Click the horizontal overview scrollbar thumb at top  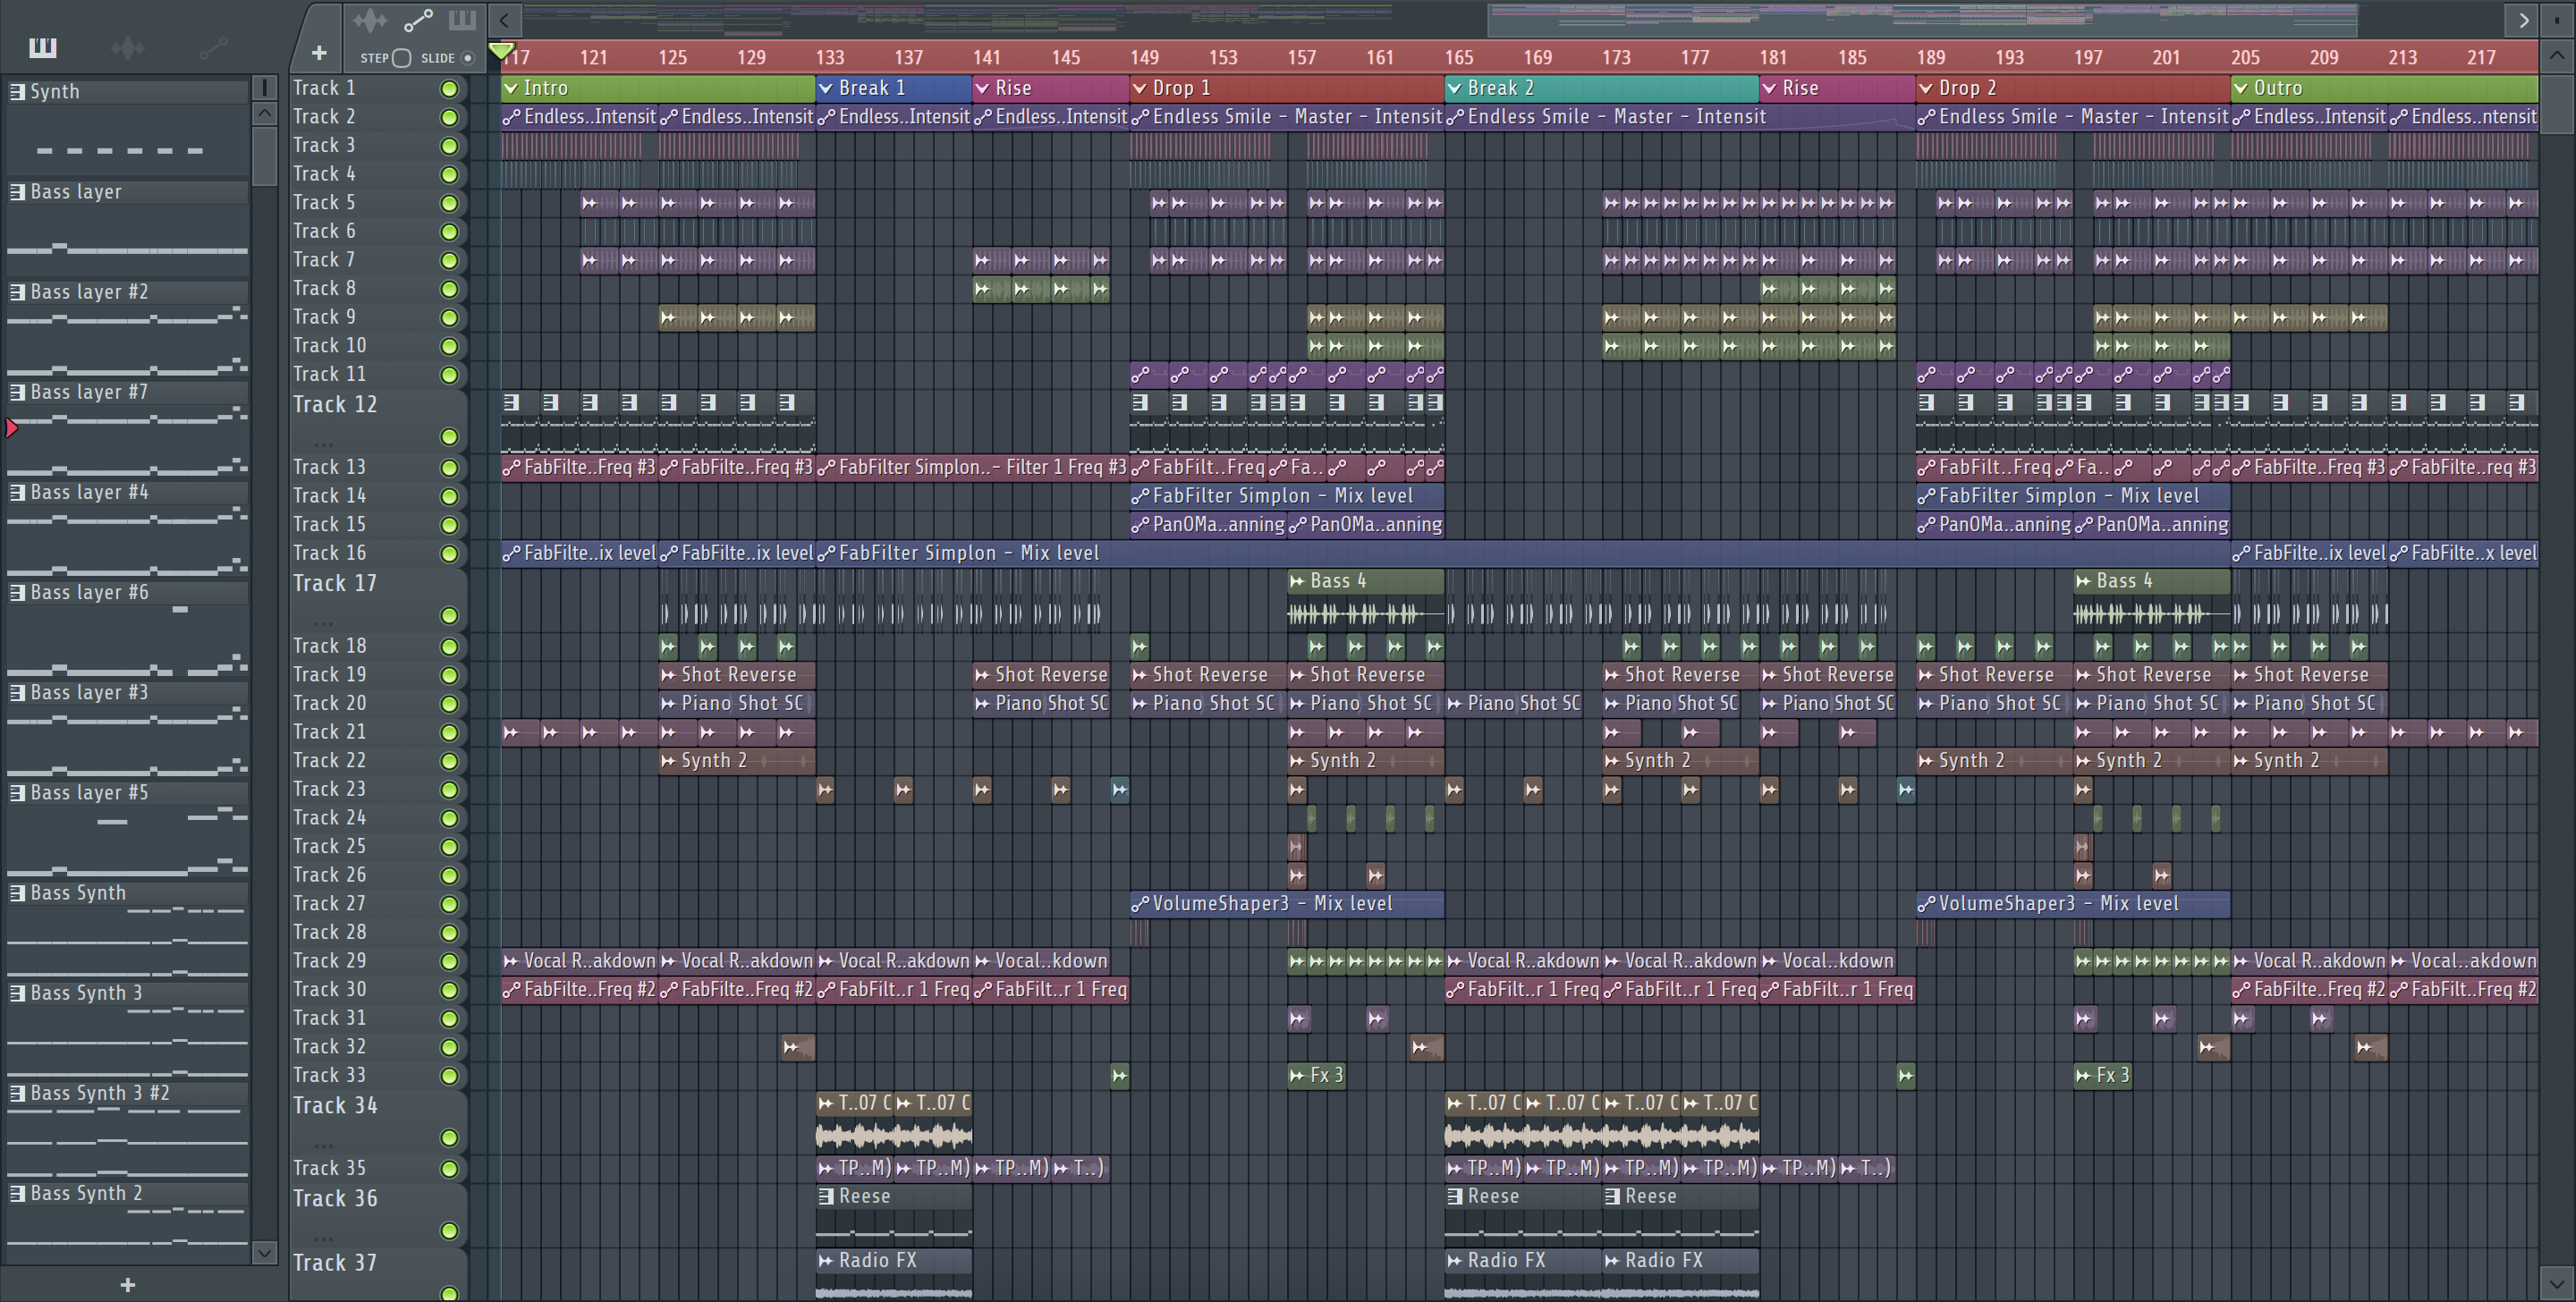pyautogui.click(x=1923, y=19)
